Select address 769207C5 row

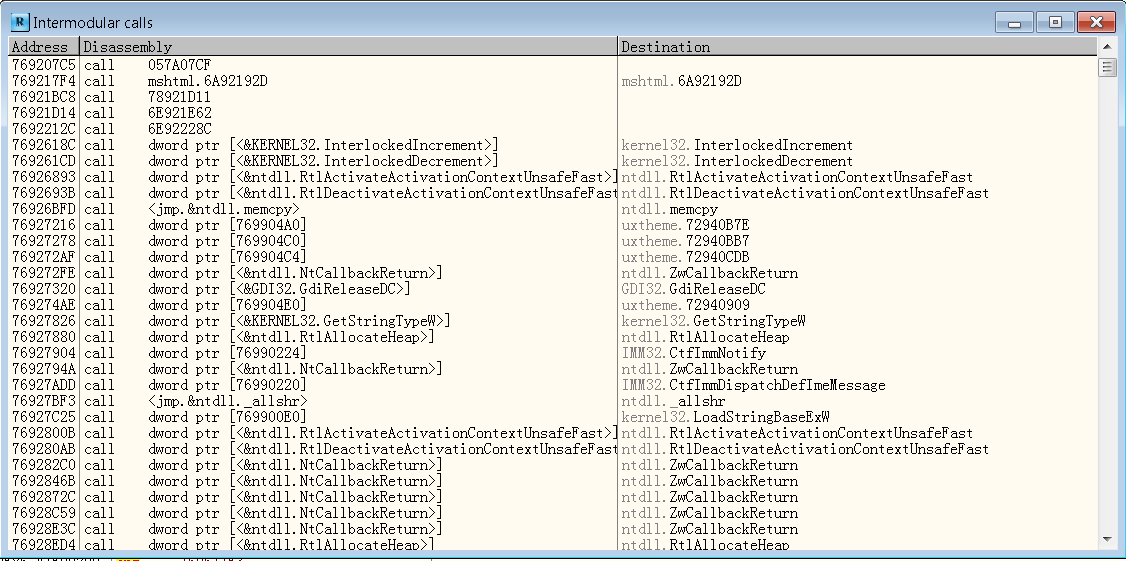pyautogui.click(x=553, y=65)
